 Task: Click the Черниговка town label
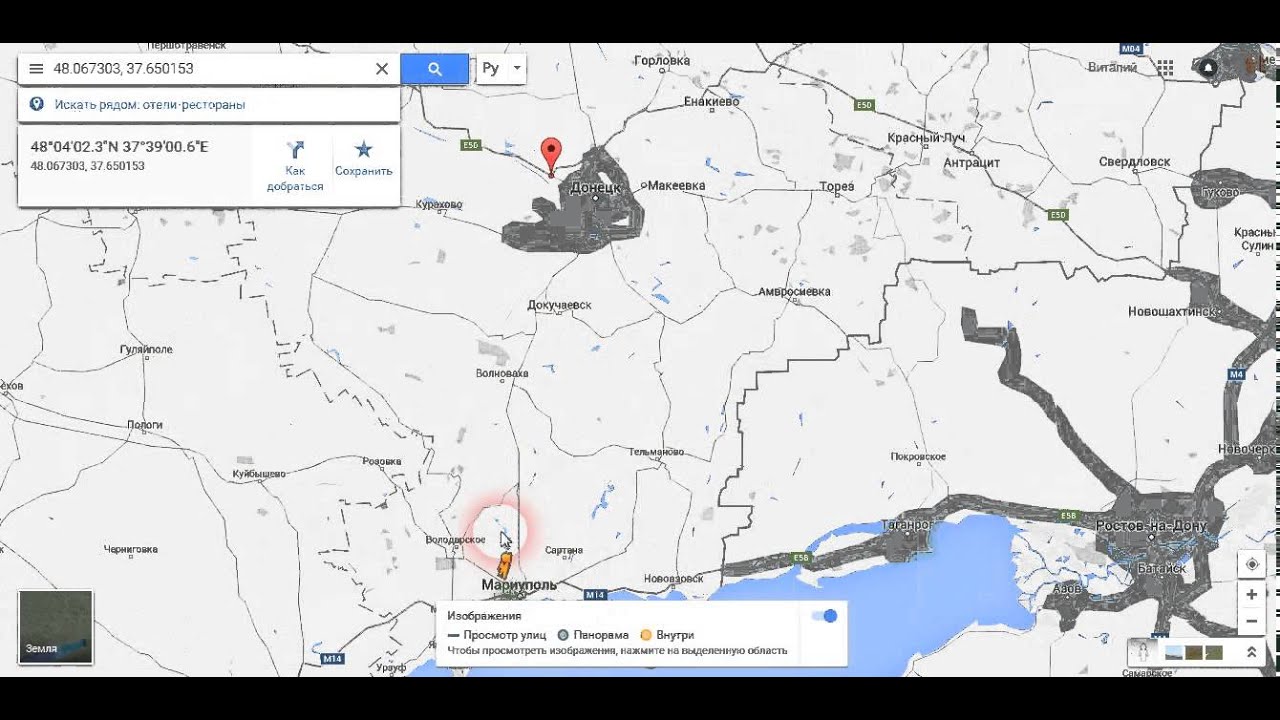pos(131,549)
